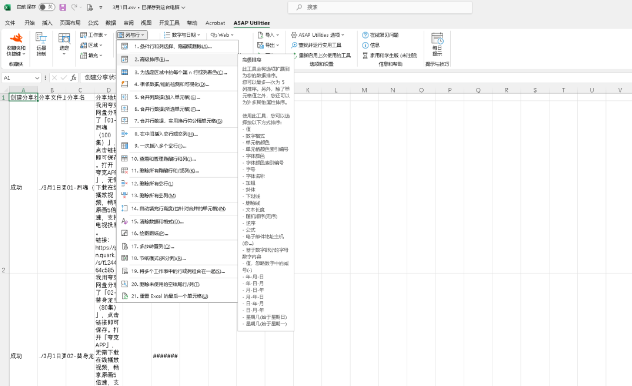Select column M header
Viewport: 632px width, 386px height.
364,90
